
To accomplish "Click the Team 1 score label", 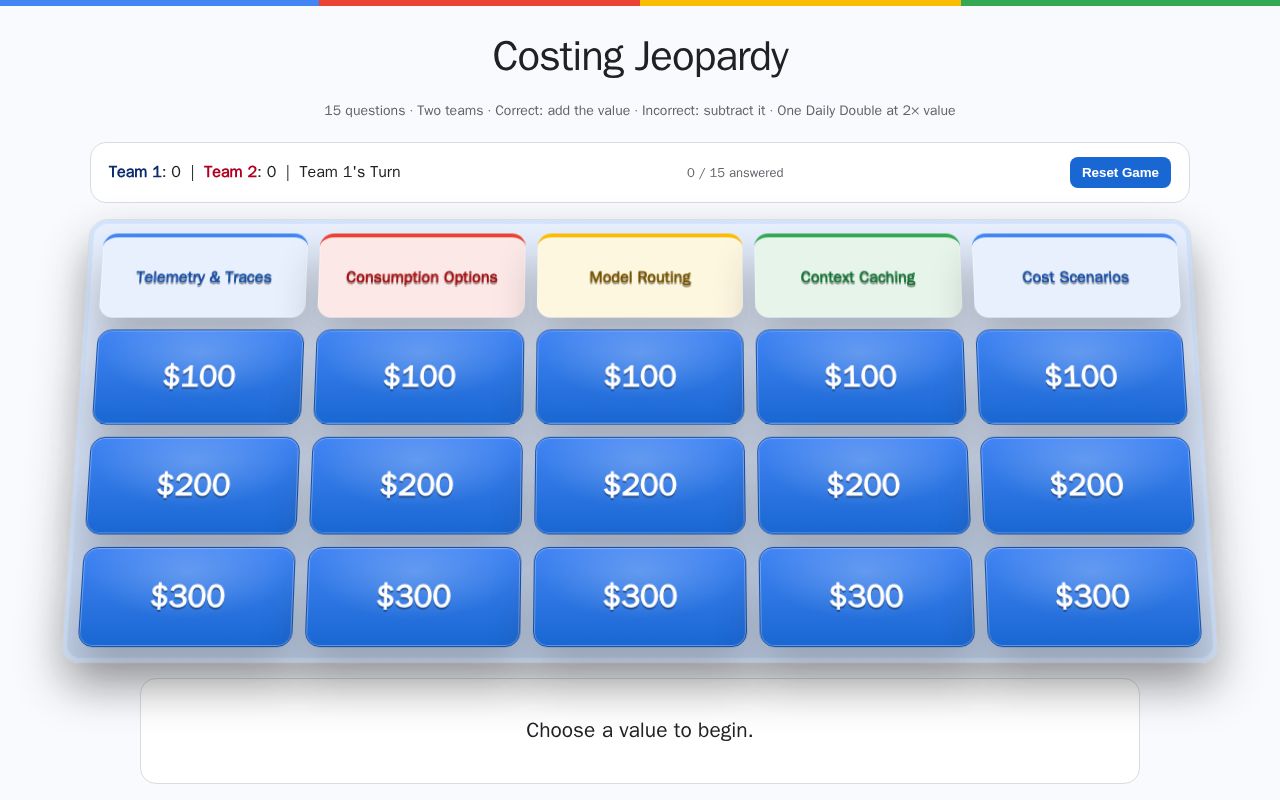I will (x=145, y=172).
